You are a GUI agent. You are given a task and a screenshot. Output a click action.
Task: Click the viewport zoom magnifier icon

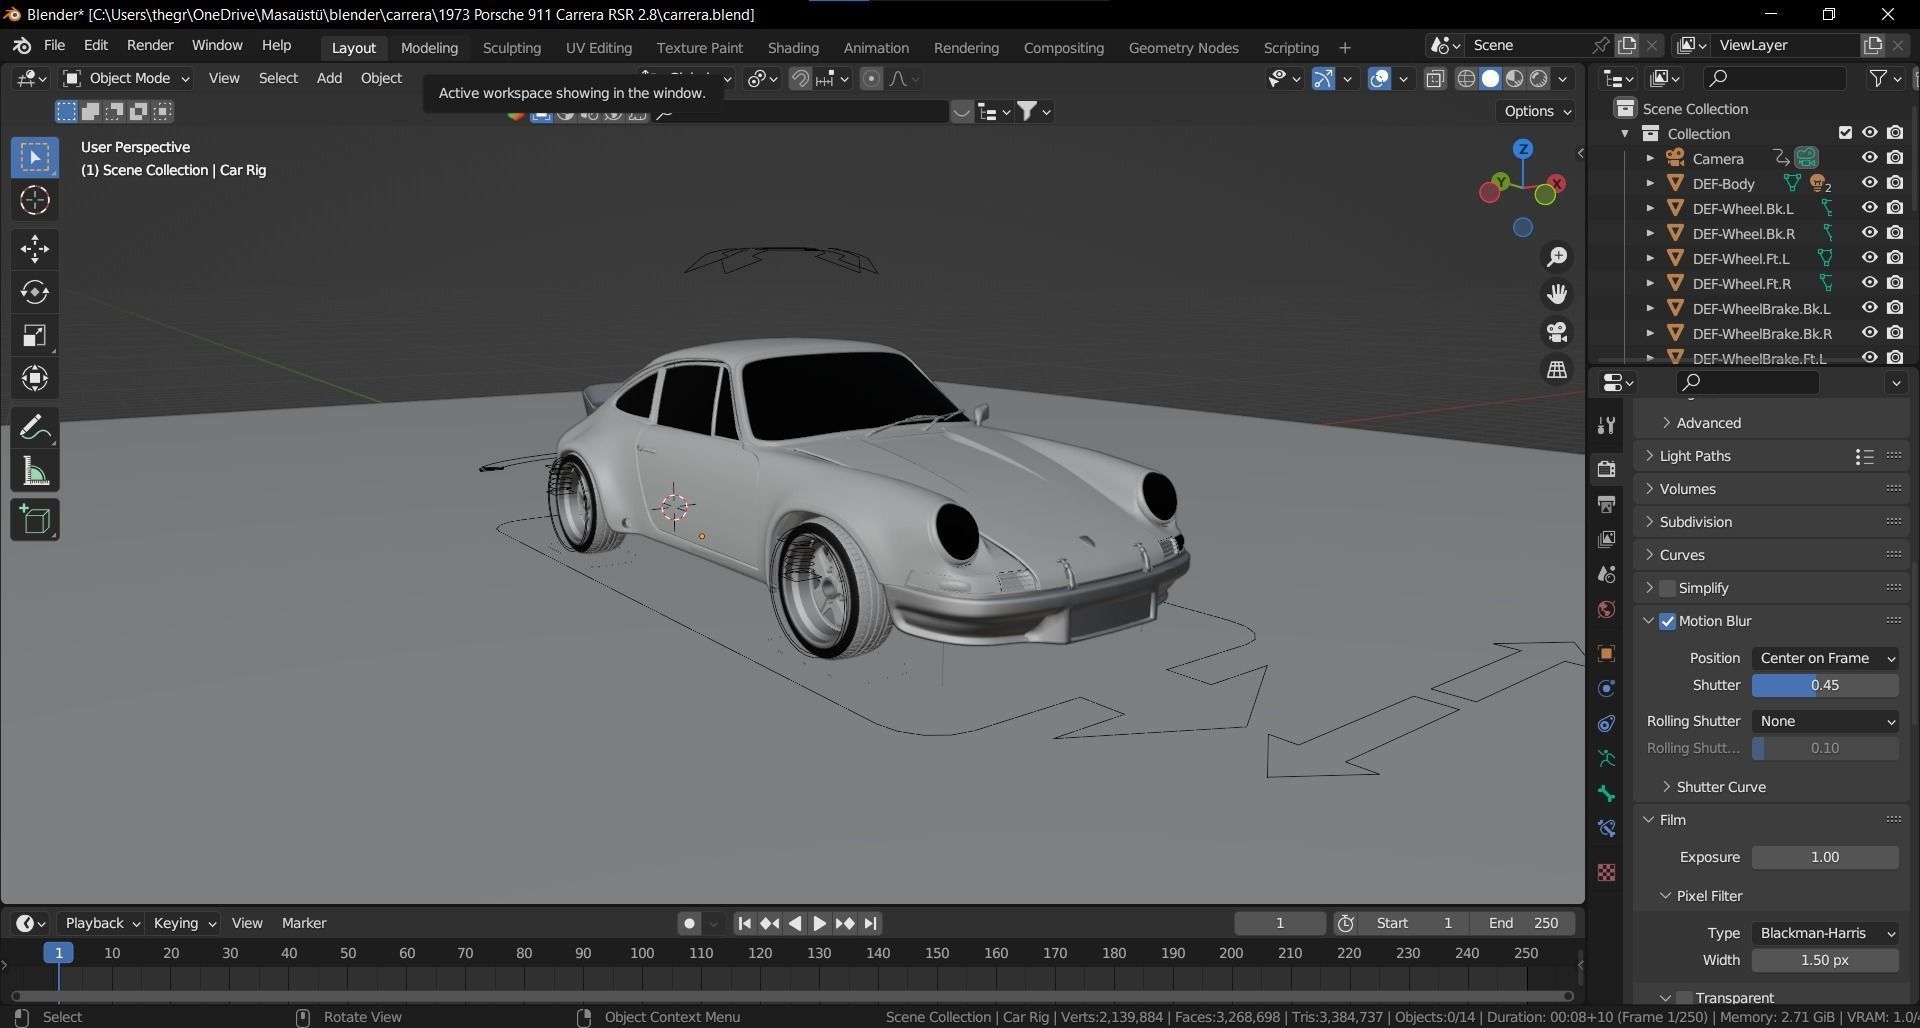pyautogui.click(x=1557, y=257)
